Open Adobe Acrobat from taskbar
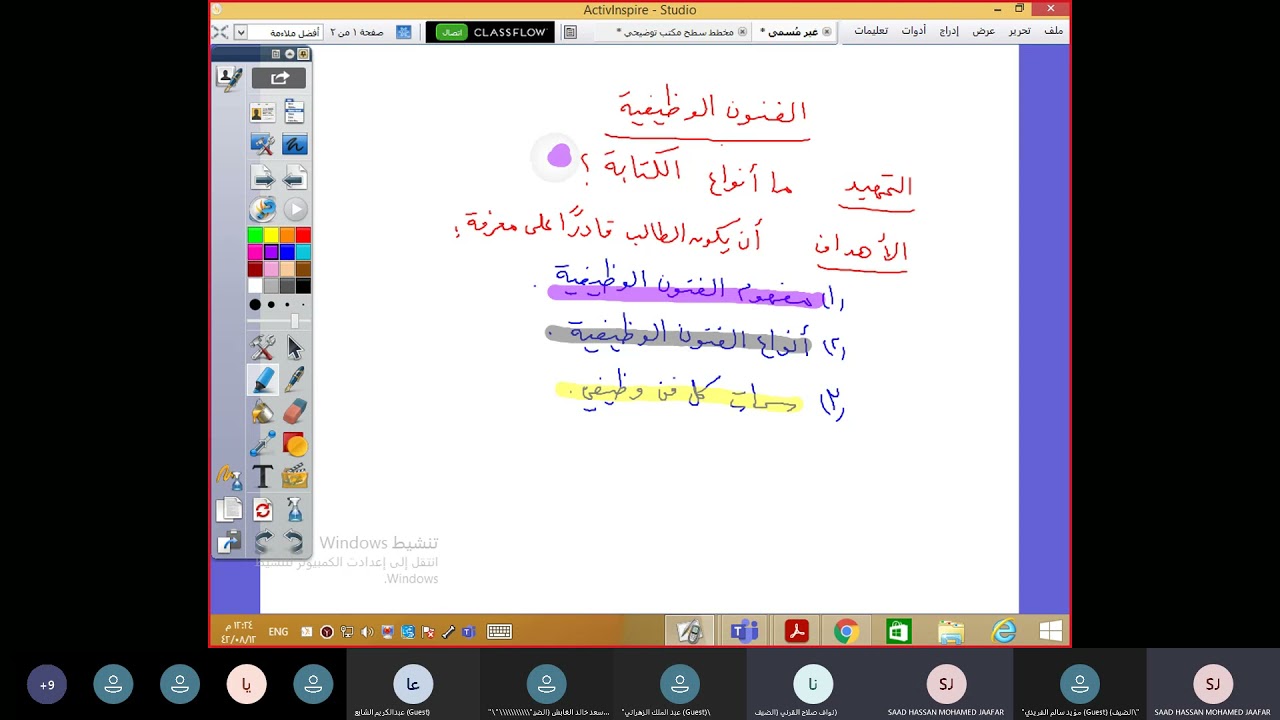The image size is (1280, 720). [796, 631]
